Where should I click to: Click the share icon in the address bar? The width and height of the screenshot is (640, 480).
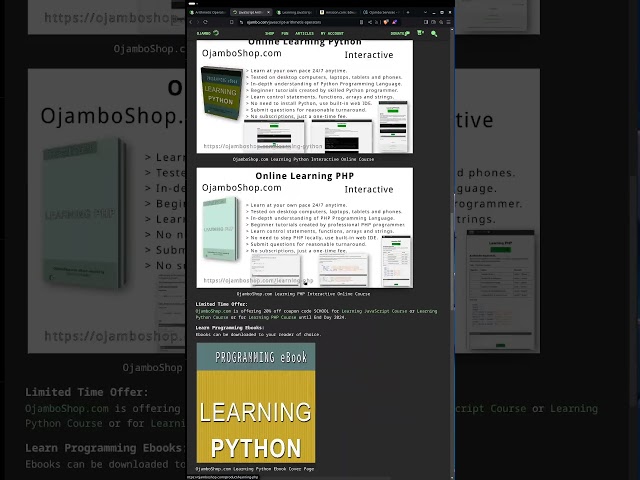(370, 22)
